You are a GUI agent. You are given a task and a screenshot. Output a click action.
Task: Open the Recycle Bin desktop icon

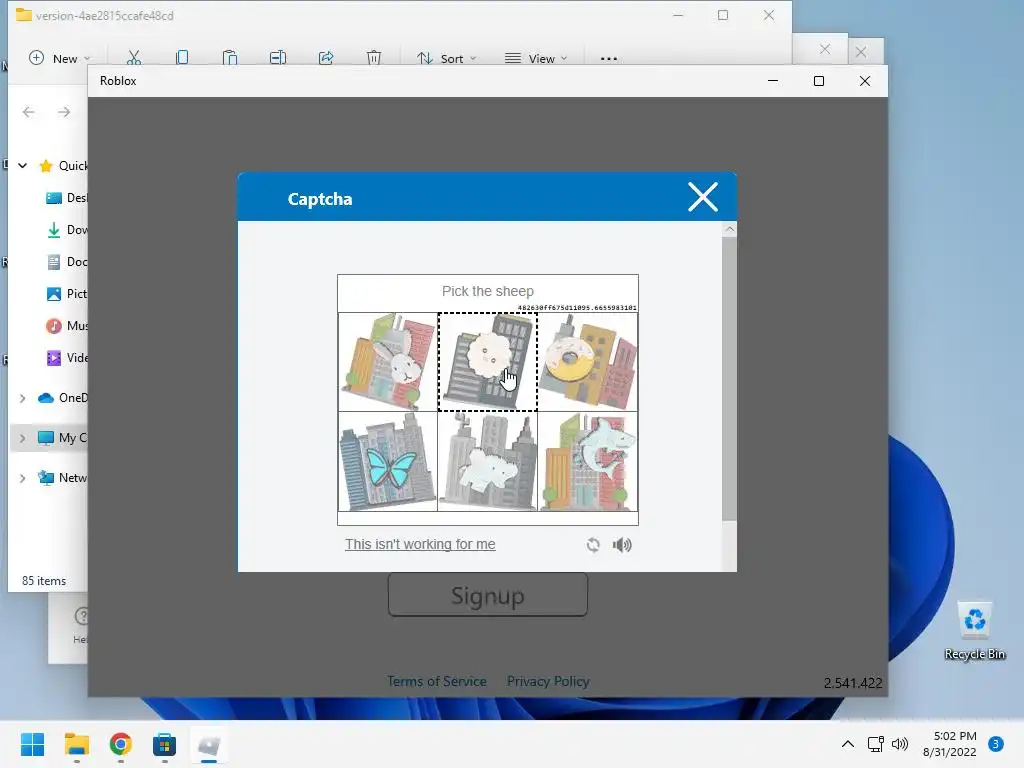point(974,631)
